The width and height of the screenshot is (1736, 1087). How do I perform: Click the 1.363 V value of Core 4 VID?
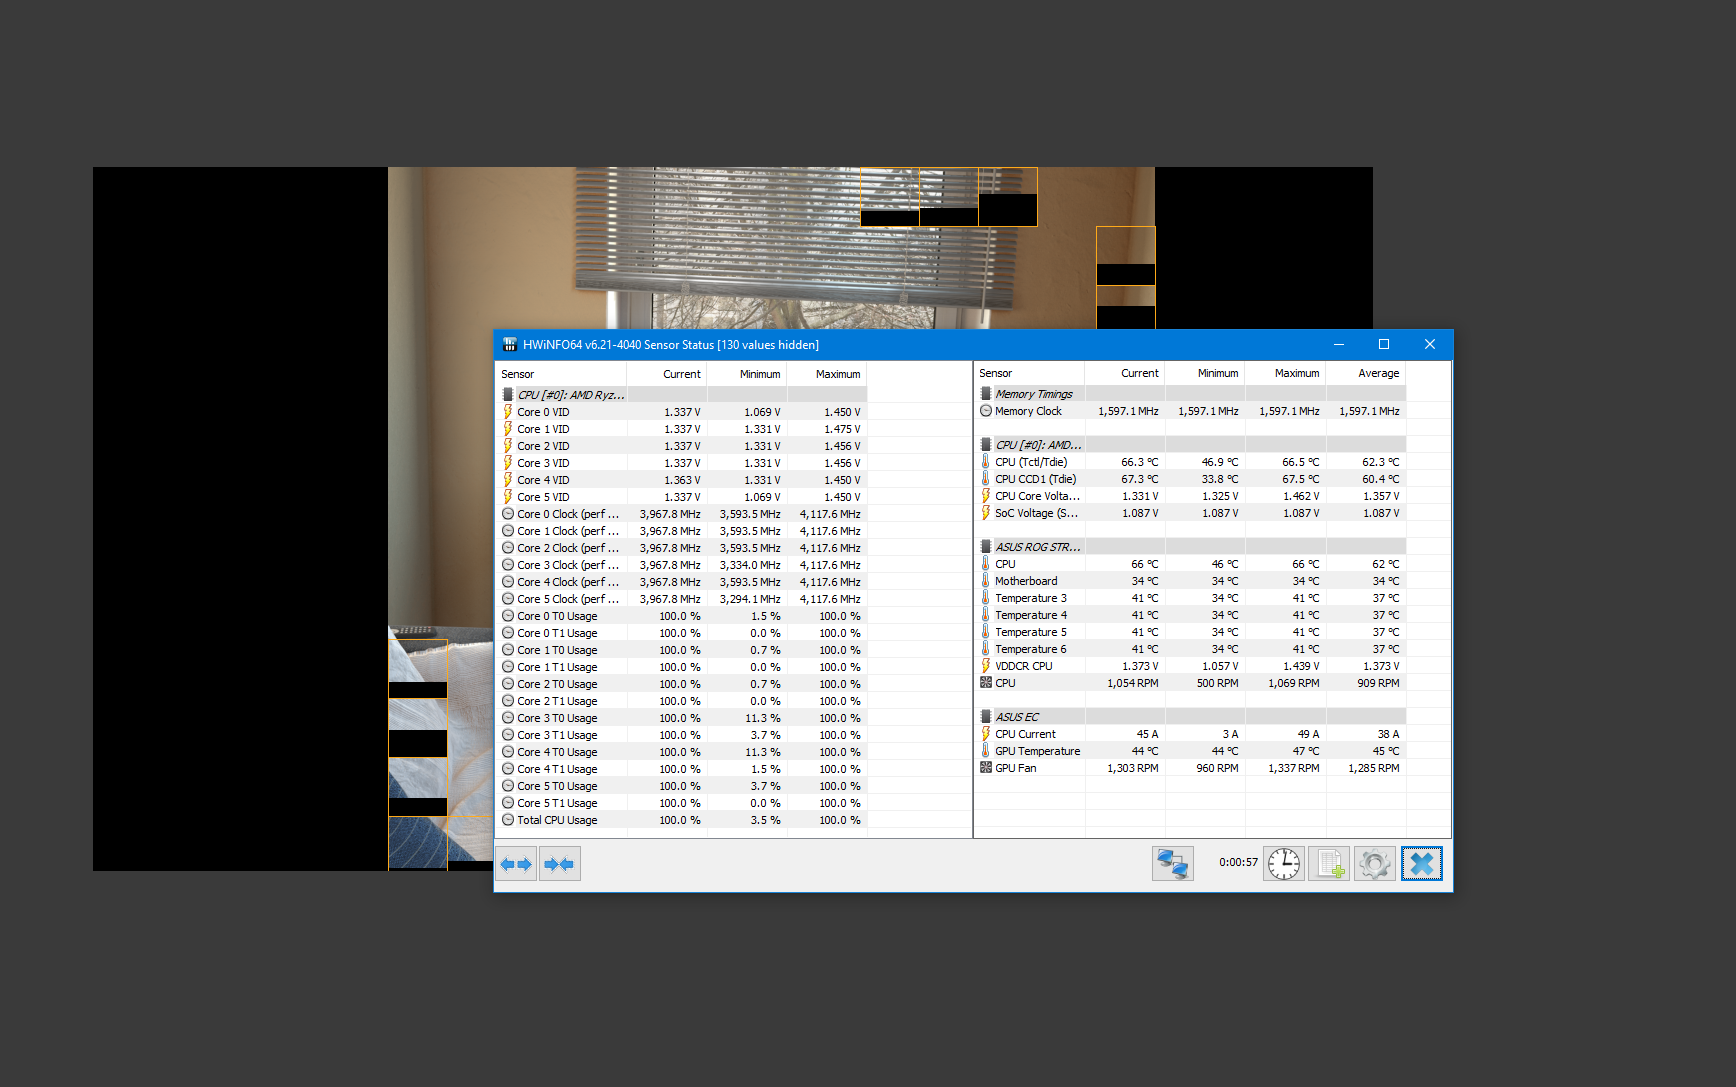pos(682,480)
